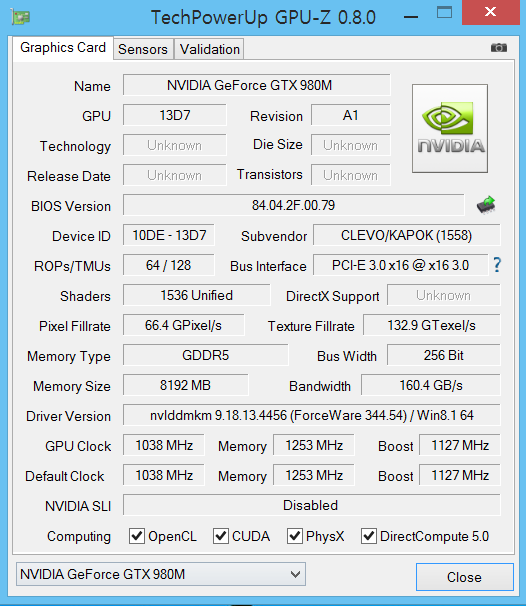Click the NVIDIA logo image
The height and width of the screenshot is (606, 526).
[x=450, y=128]
